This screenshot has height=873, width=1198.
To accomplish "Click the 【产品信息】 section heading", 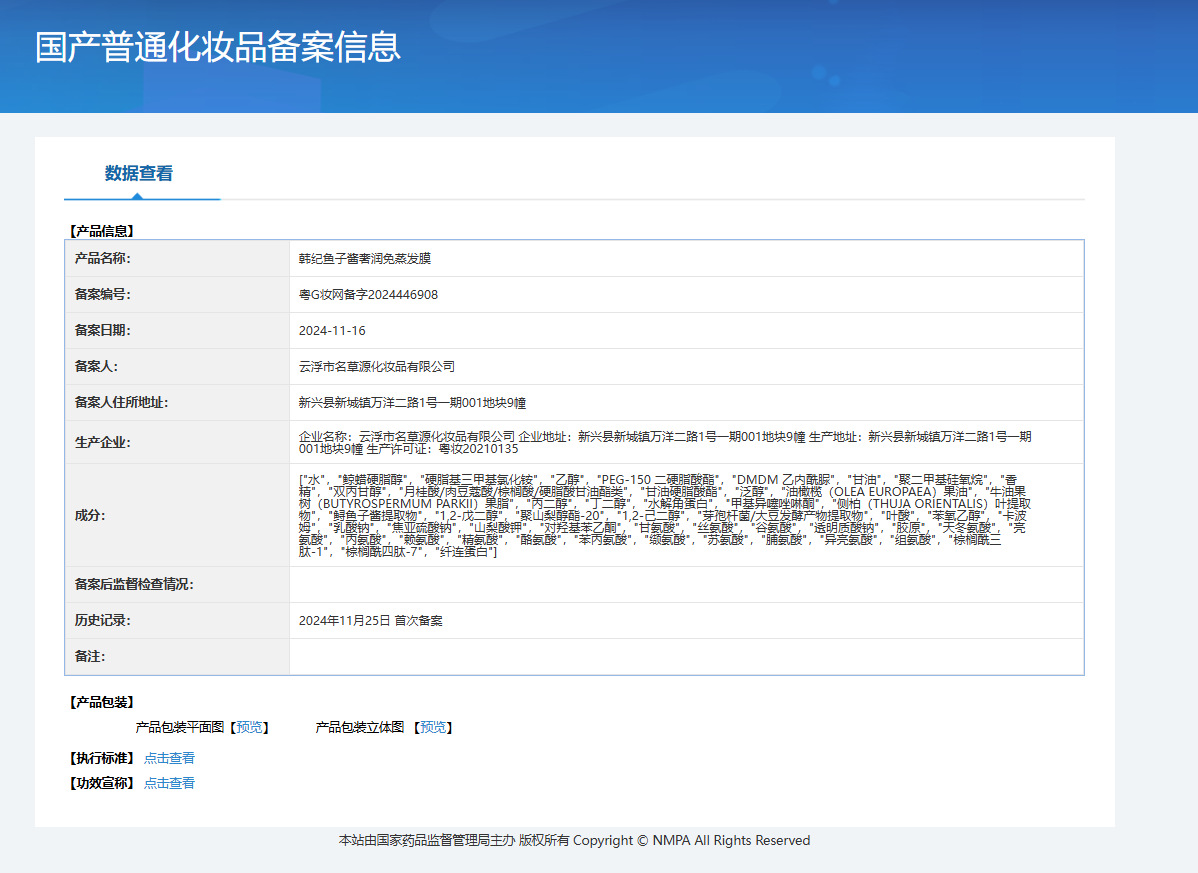I will (x=102, y=231).
